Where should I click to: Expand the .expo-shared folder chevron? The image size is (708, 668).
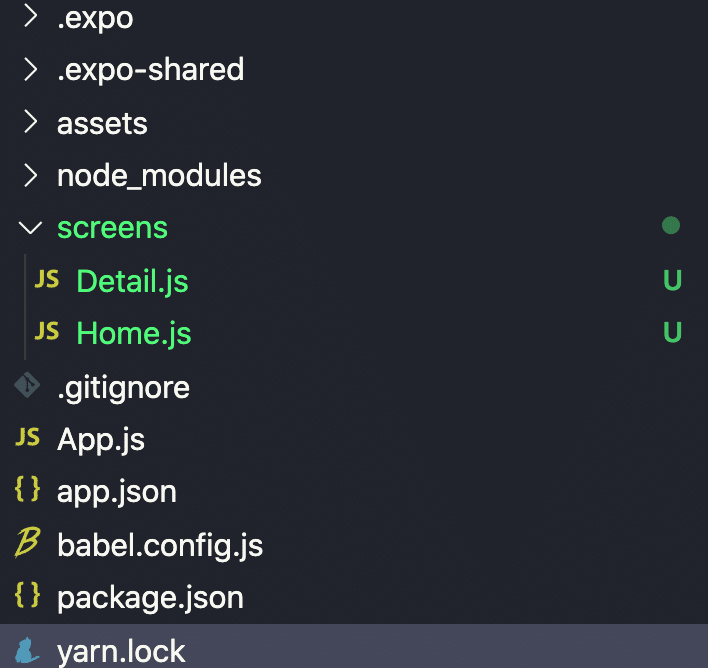[31, 69]
